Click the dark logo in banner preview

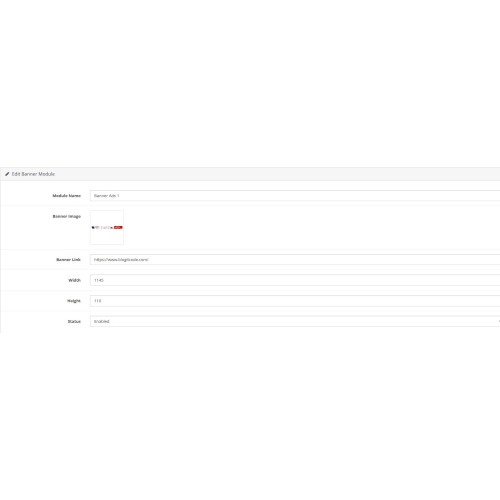(x=93, y=227)
